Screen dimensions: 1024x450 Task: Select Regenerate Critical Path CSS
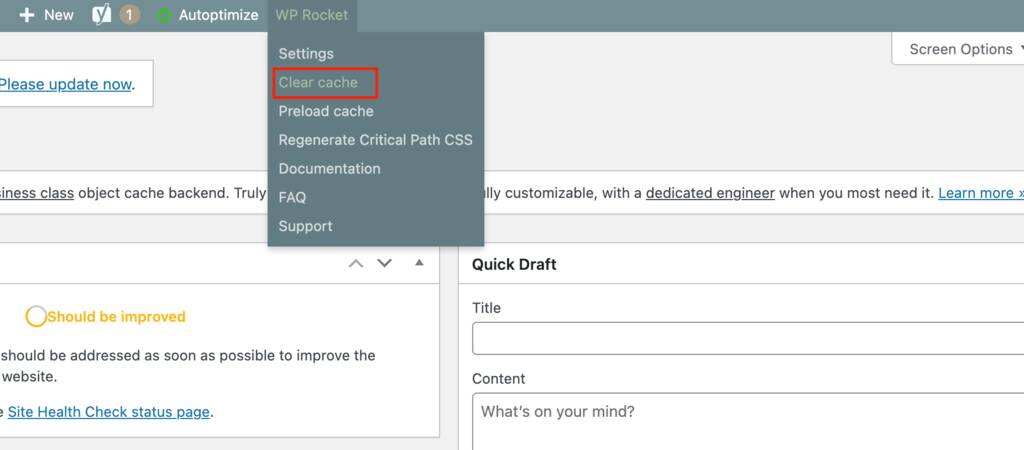pos(376,140)
